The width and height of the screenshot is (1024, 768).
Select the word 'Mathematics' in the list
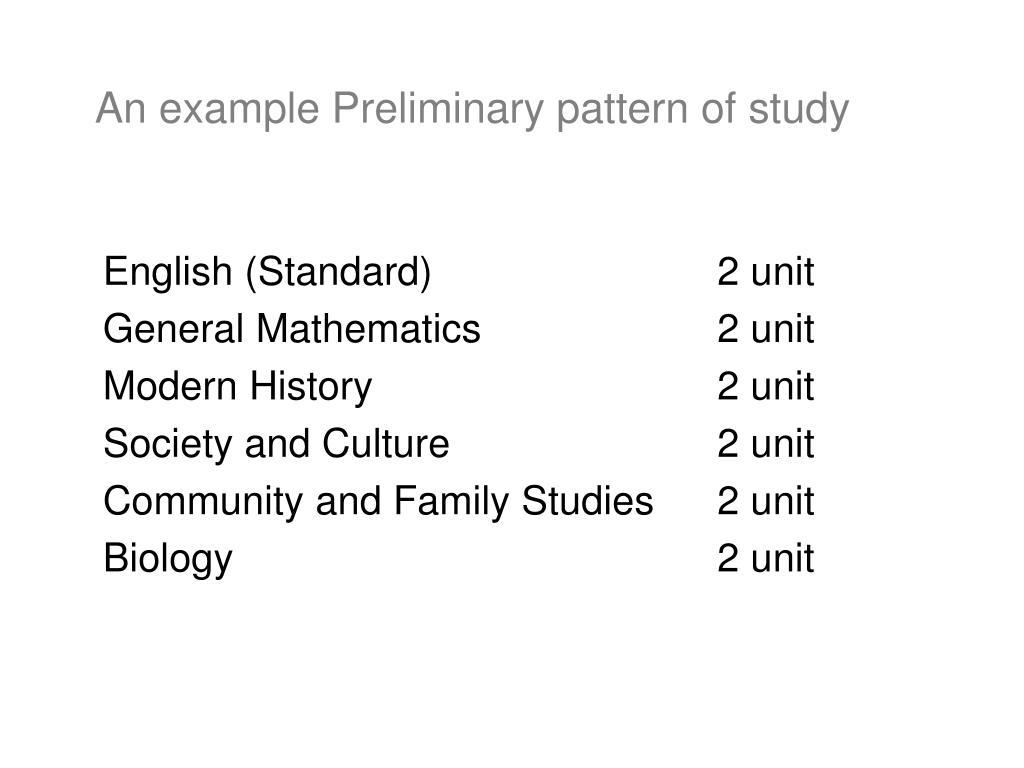pos(368,328)
